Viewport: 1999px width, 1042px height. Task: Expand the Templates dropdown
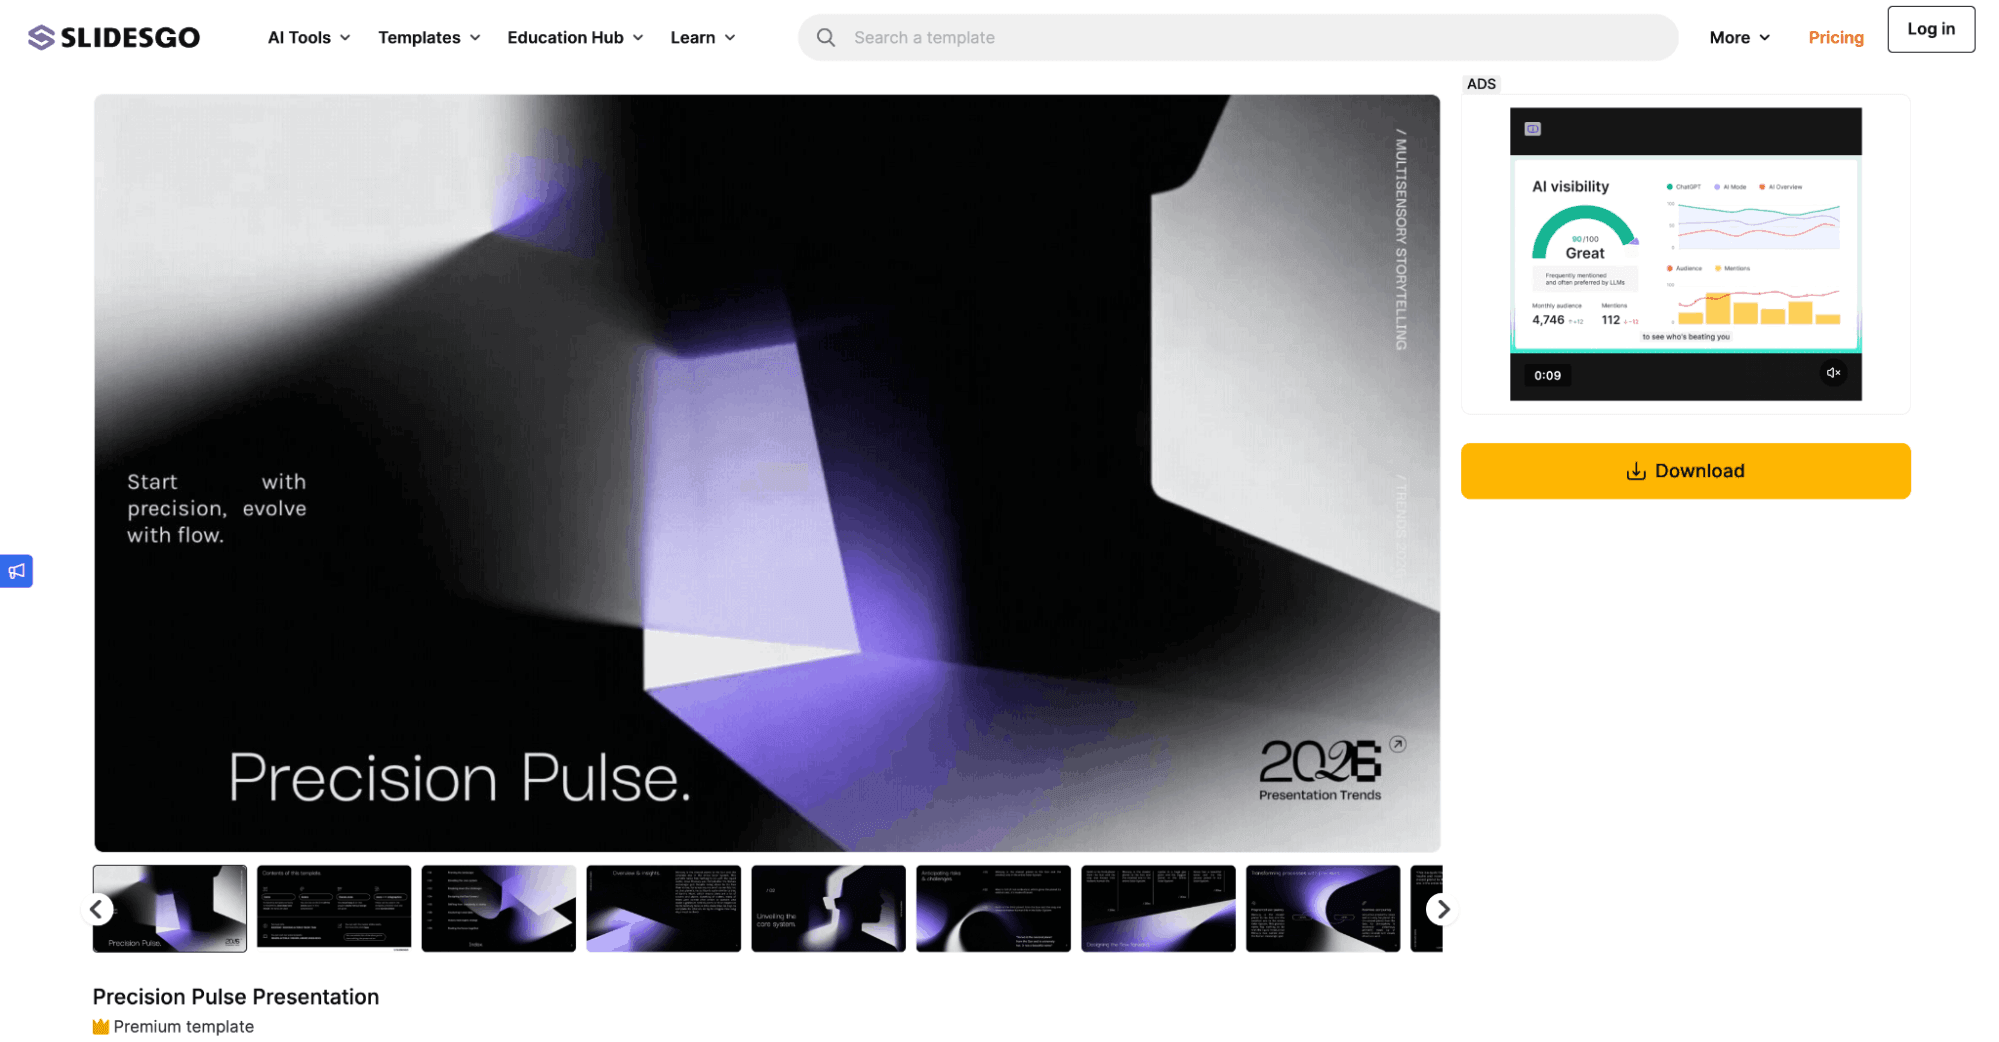click(x=429, y=38)
